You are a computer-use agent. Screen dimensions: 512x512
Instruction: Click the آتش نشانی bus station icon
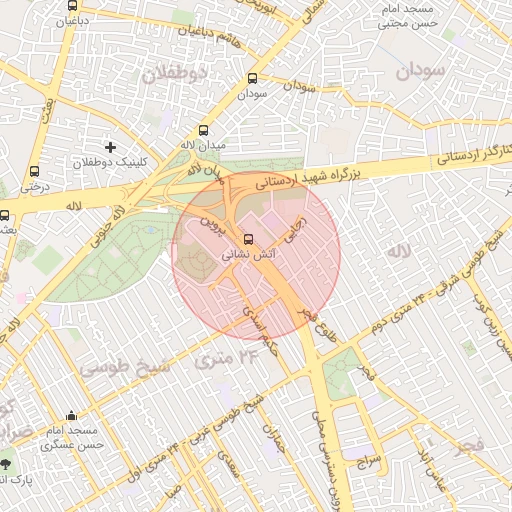point(248,239)
